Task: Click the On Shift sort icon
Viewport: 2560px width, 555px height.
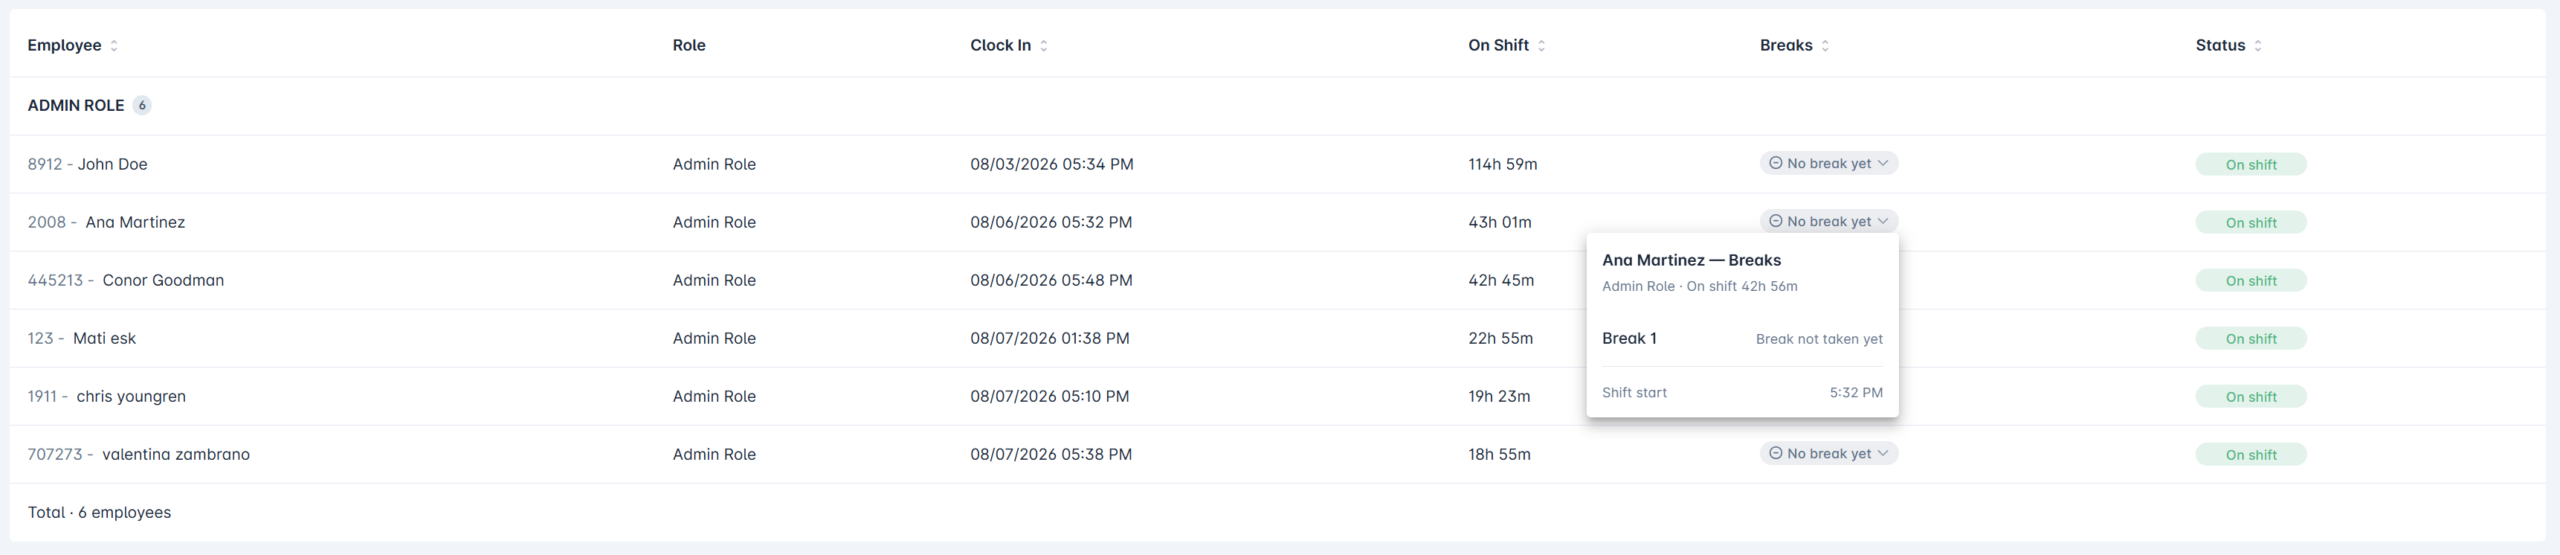Action: pos(1542,46)
